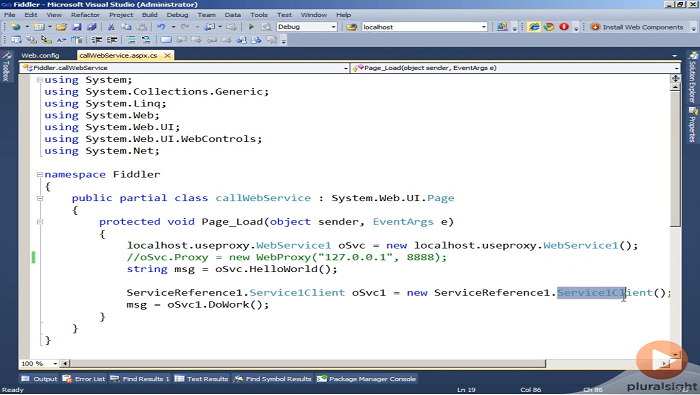Open the Test Results panel tab
The width and height of the screenshot is (700, 395).
pos(202,379)
